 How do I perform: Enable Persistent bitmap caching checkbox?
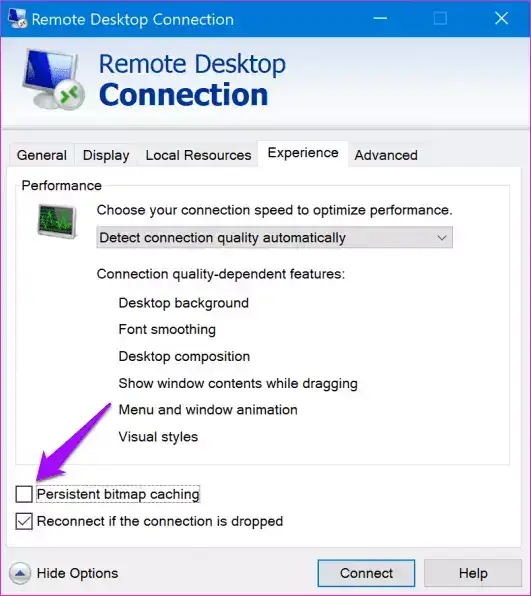(x=24, y=494)
